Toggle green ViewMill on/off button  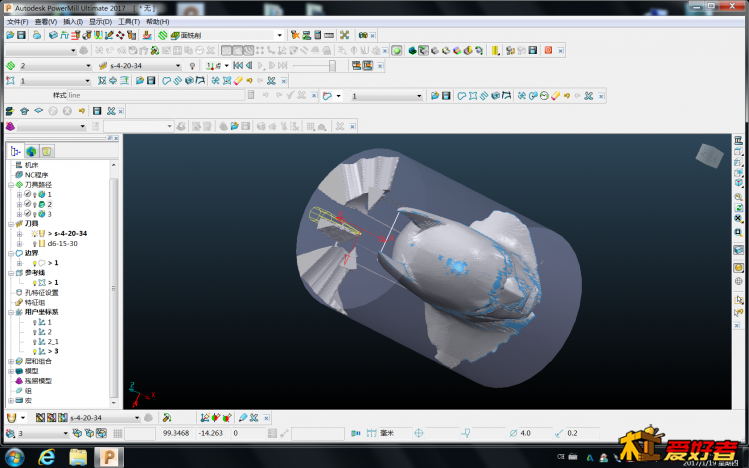coord(397,50)
